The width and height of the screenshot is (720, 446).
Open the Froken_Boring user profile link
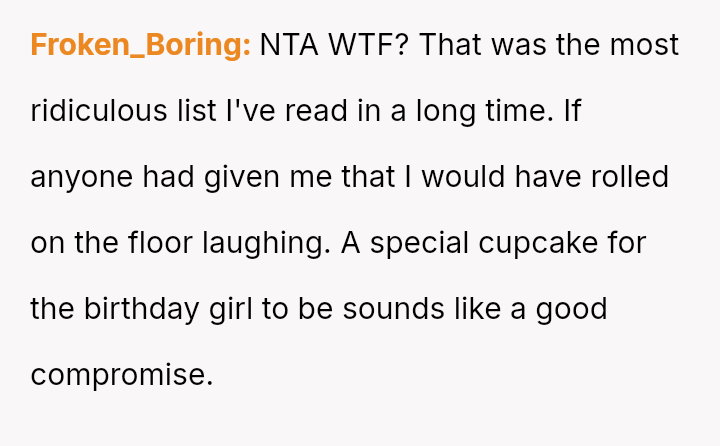pos(141,46)
